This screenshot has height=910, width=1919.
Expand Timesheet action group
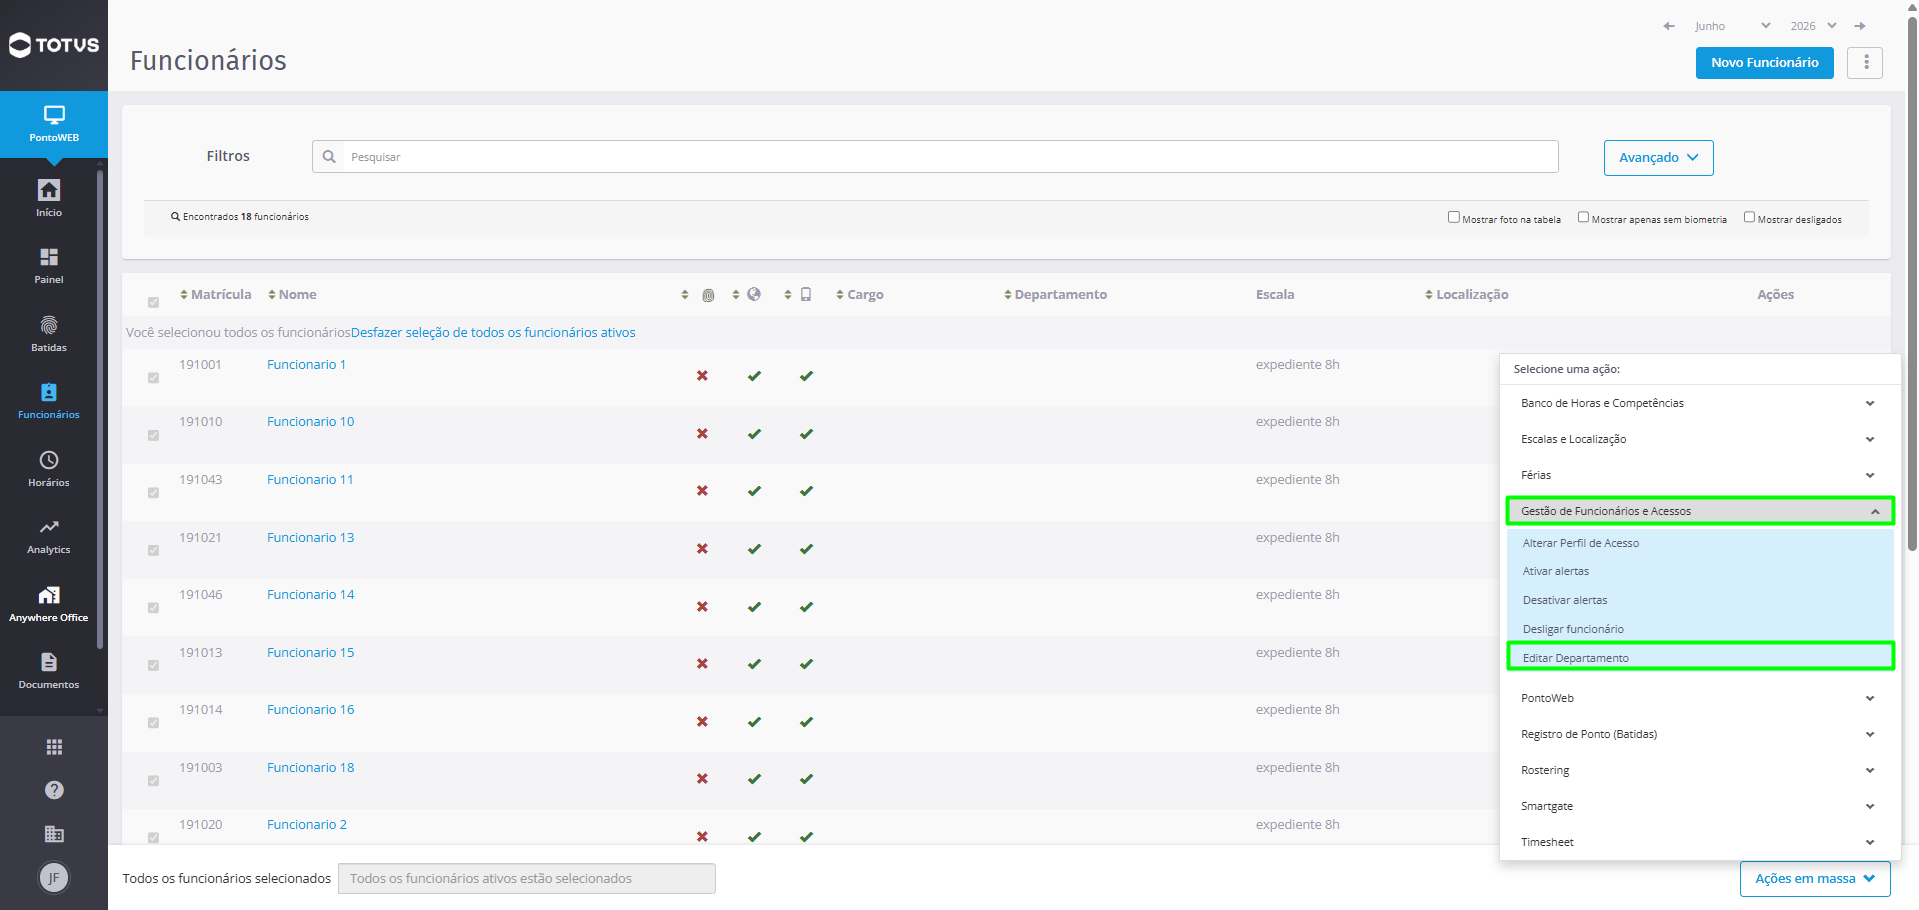coord(1699,842)
